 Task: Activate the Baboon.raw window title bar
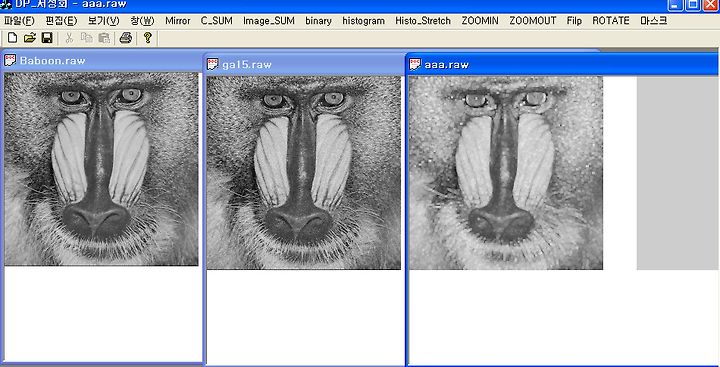pyautogui.click(x=102, y=60)
